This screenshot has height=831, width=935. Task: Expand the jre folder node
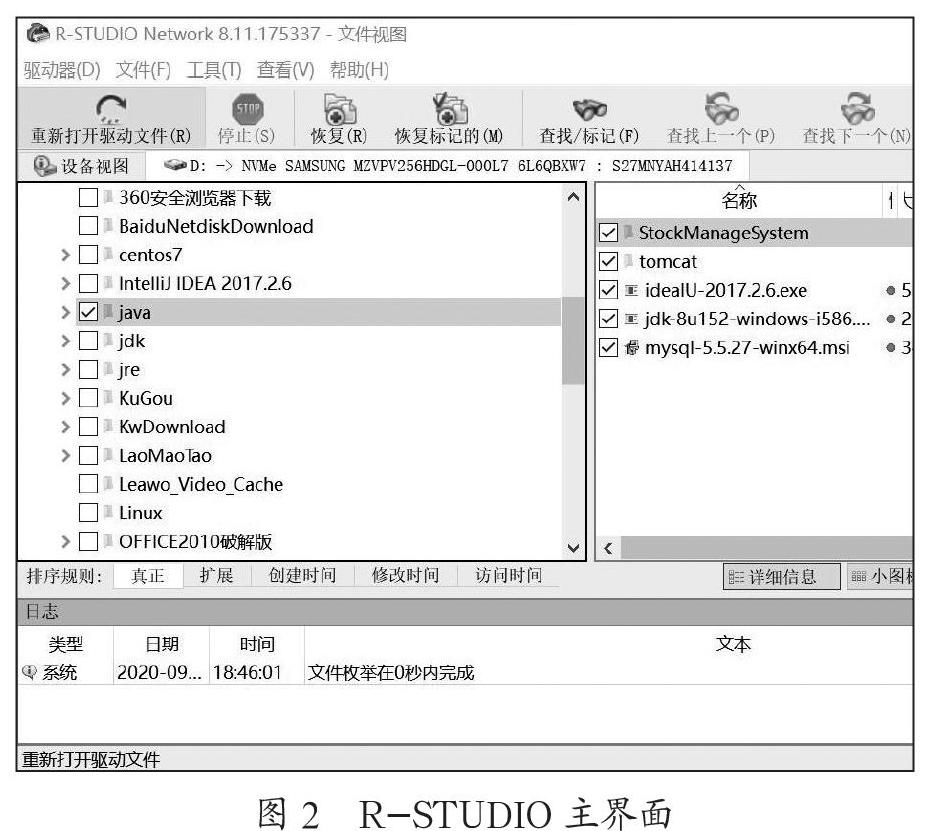coord(66,369)
